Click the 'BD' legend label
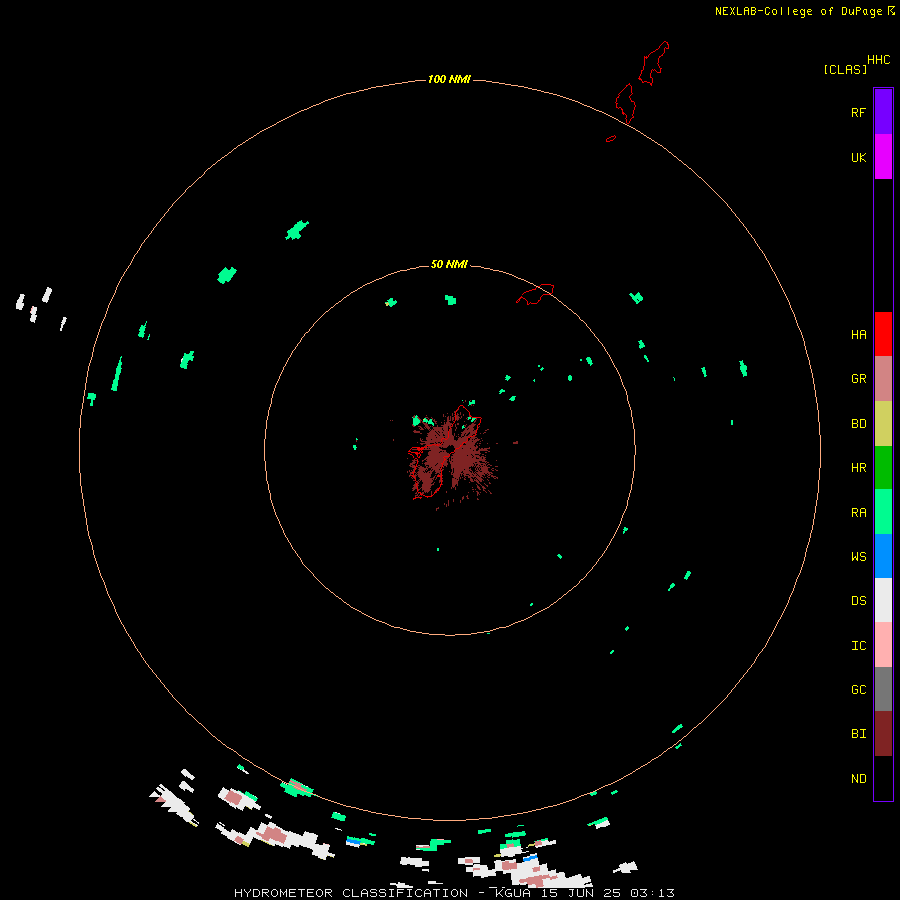900x900 pixels. (859, 424)
